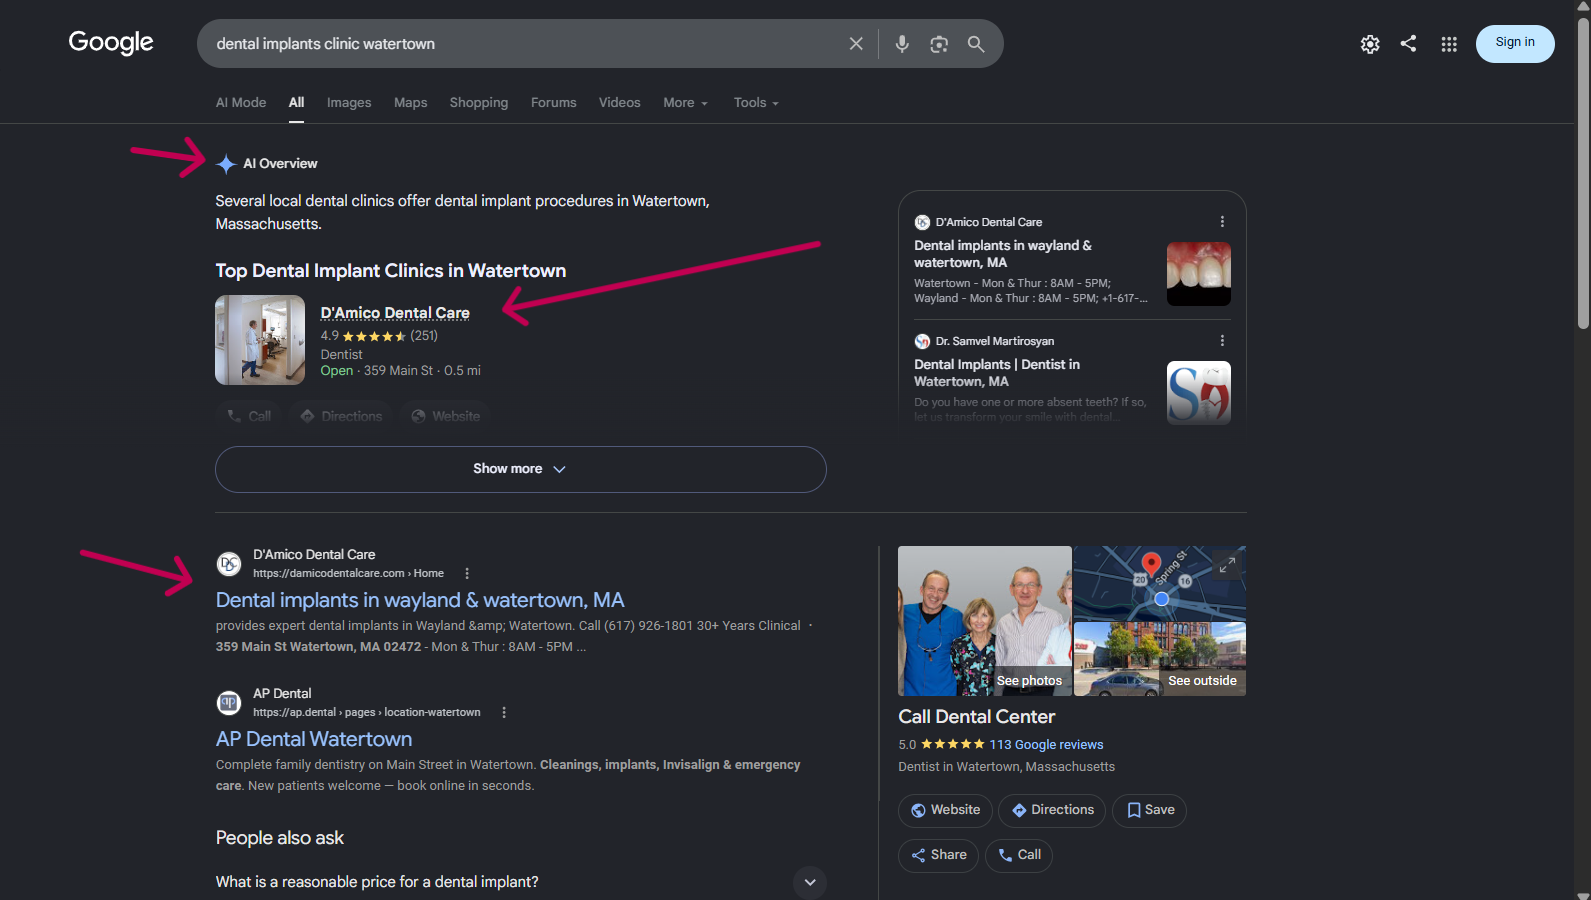
Task: Expand AI Overview with Show more
Action: point(520,469)
